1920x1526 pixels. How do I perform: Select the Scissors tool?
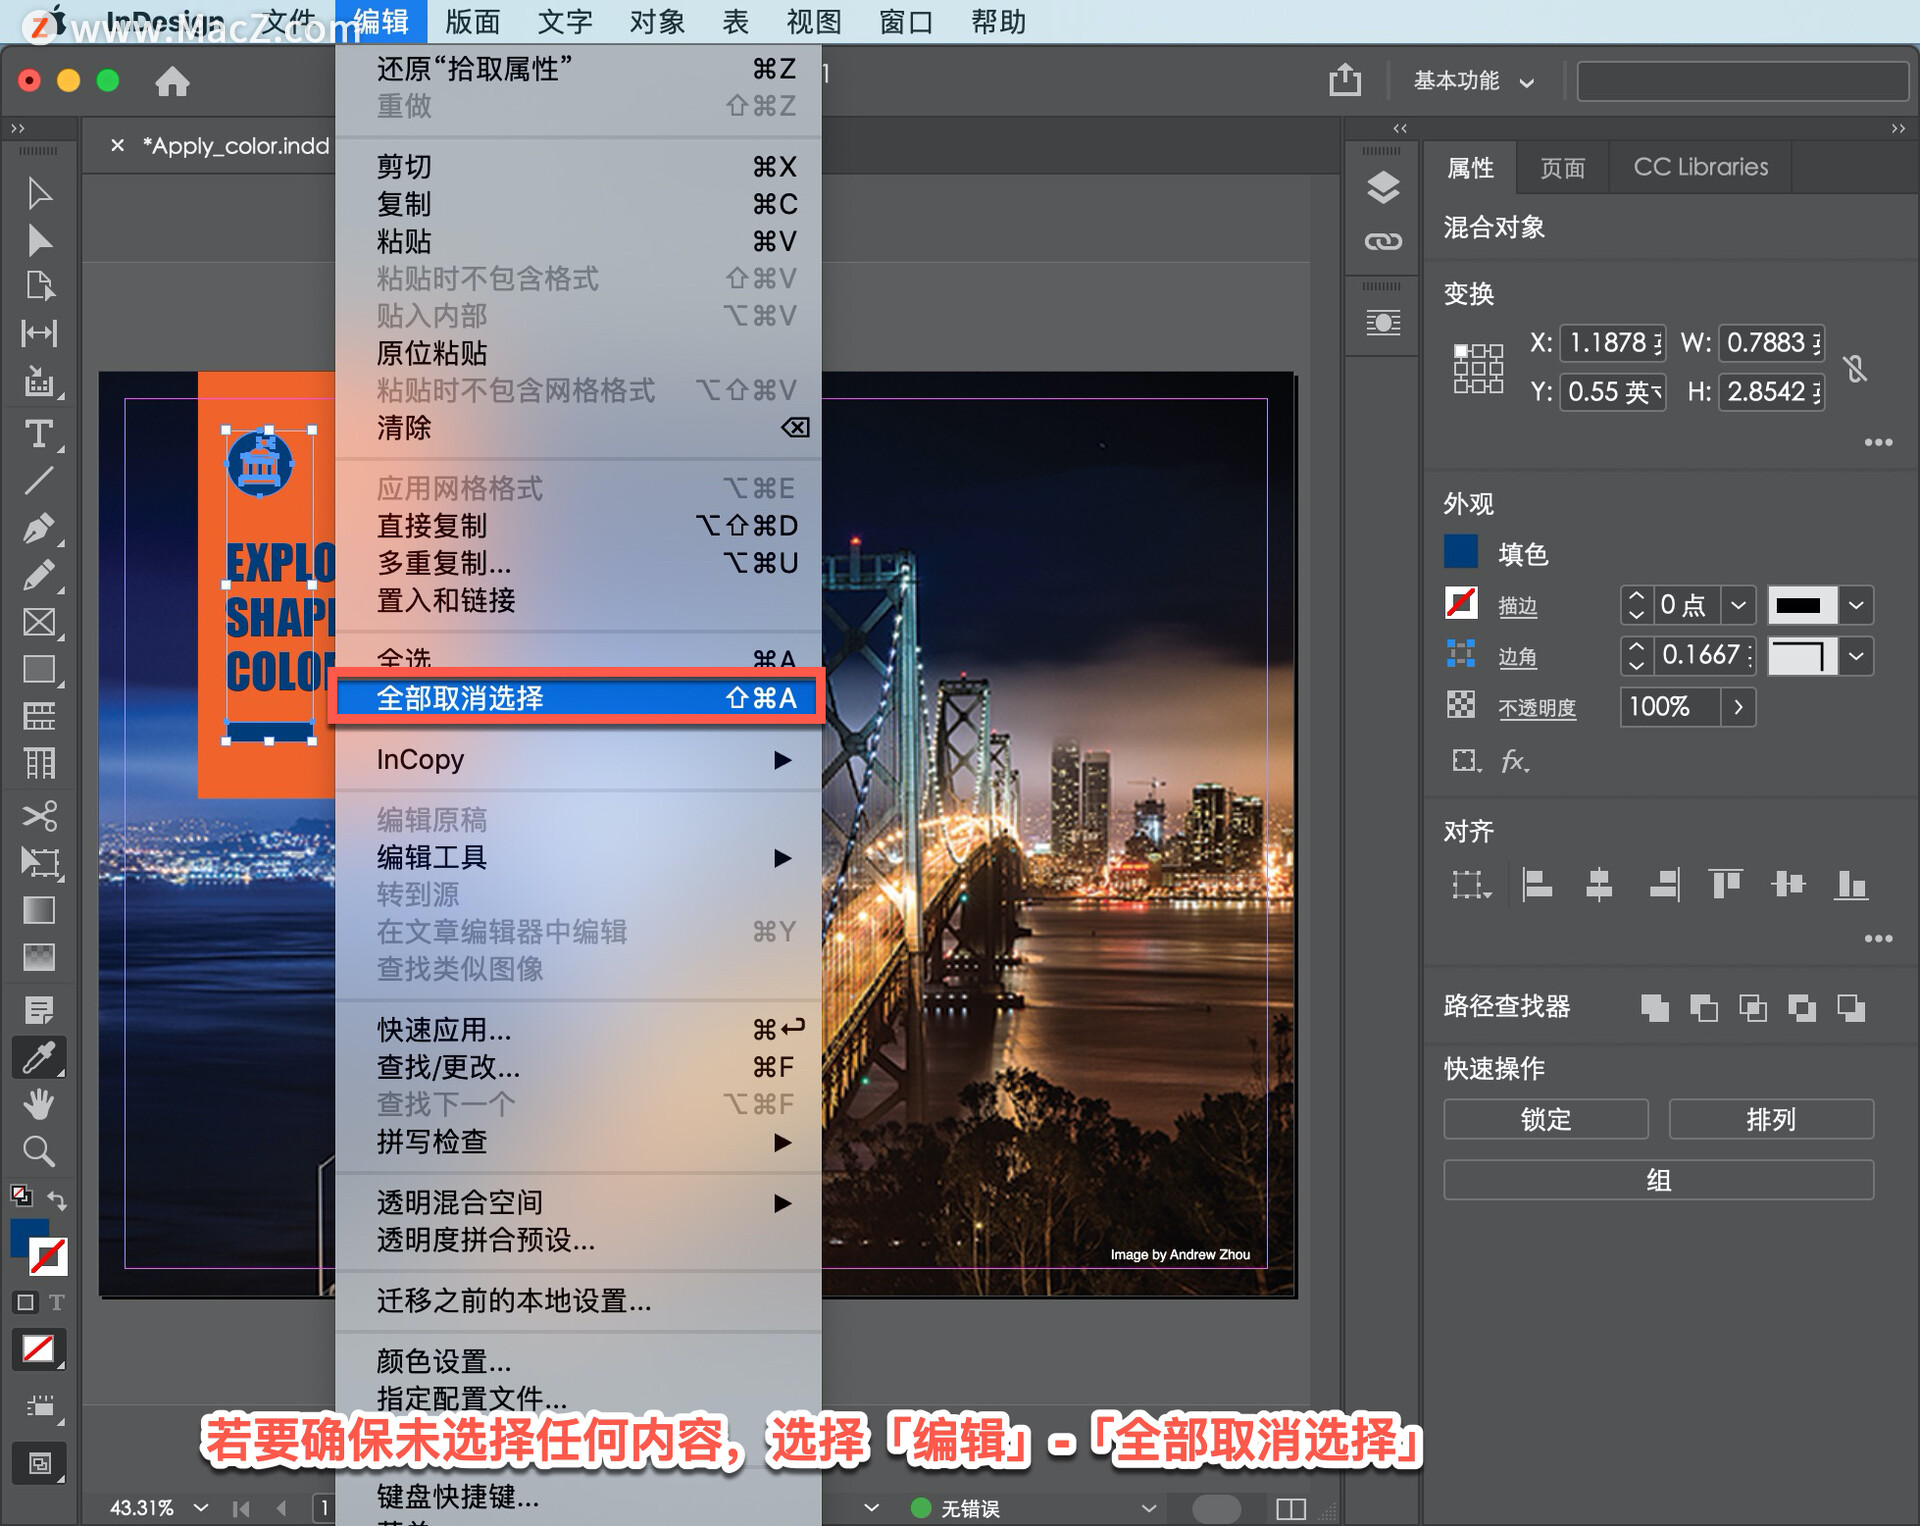coord(38,815)
